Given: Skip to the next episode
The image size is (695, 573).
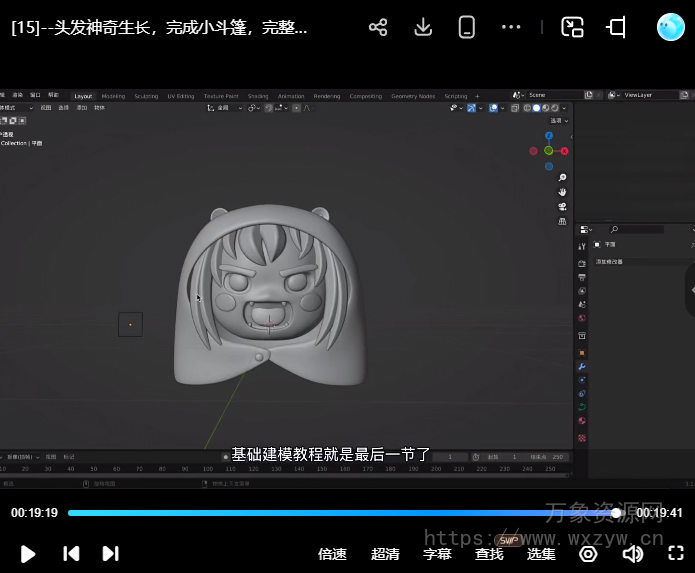Looking at the screenshot, I should tap(111, 553).
